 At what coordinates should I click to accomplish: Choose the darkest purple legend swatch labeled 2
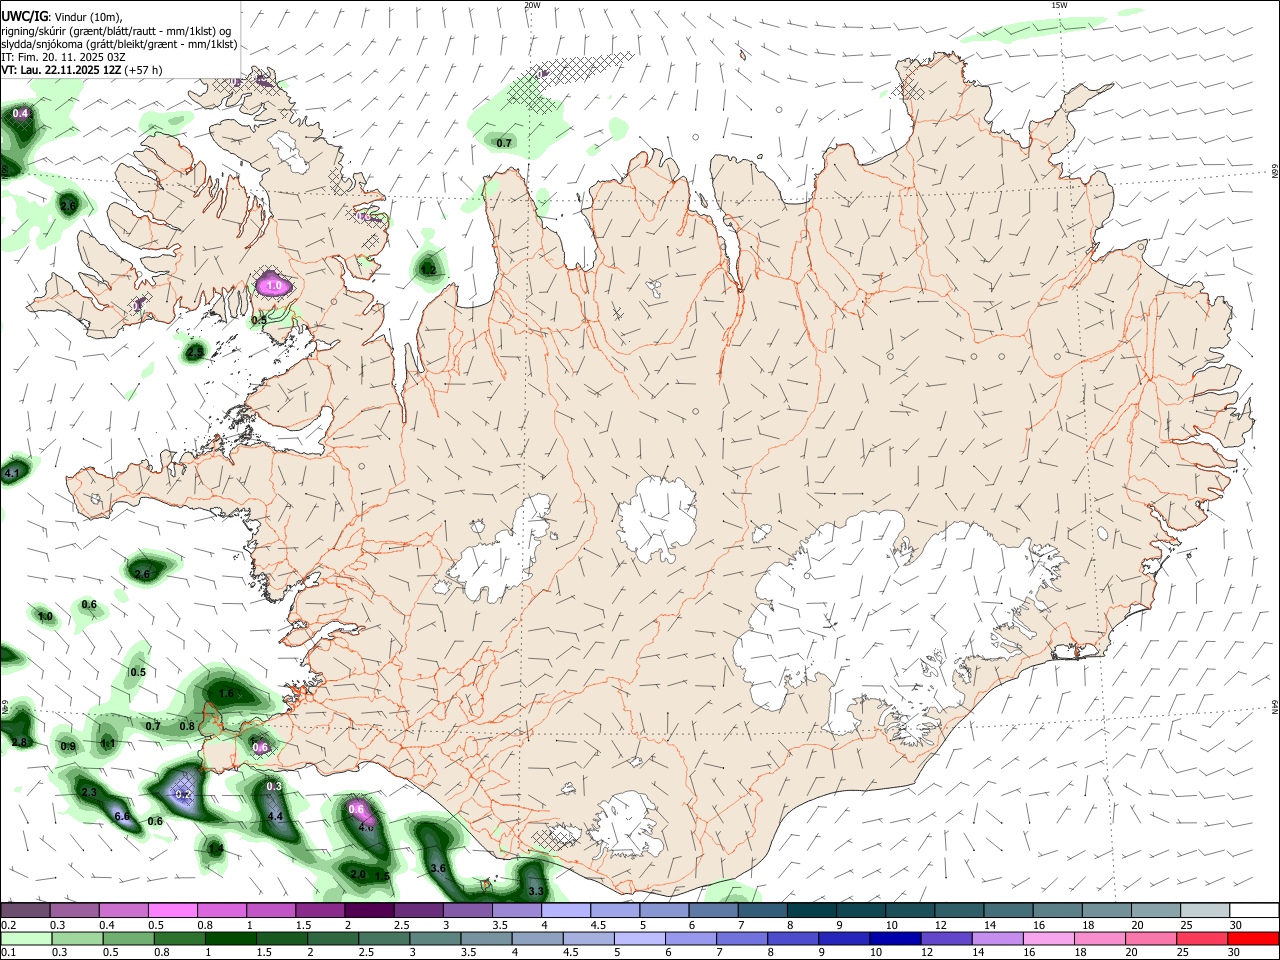[x=369, y=910]
